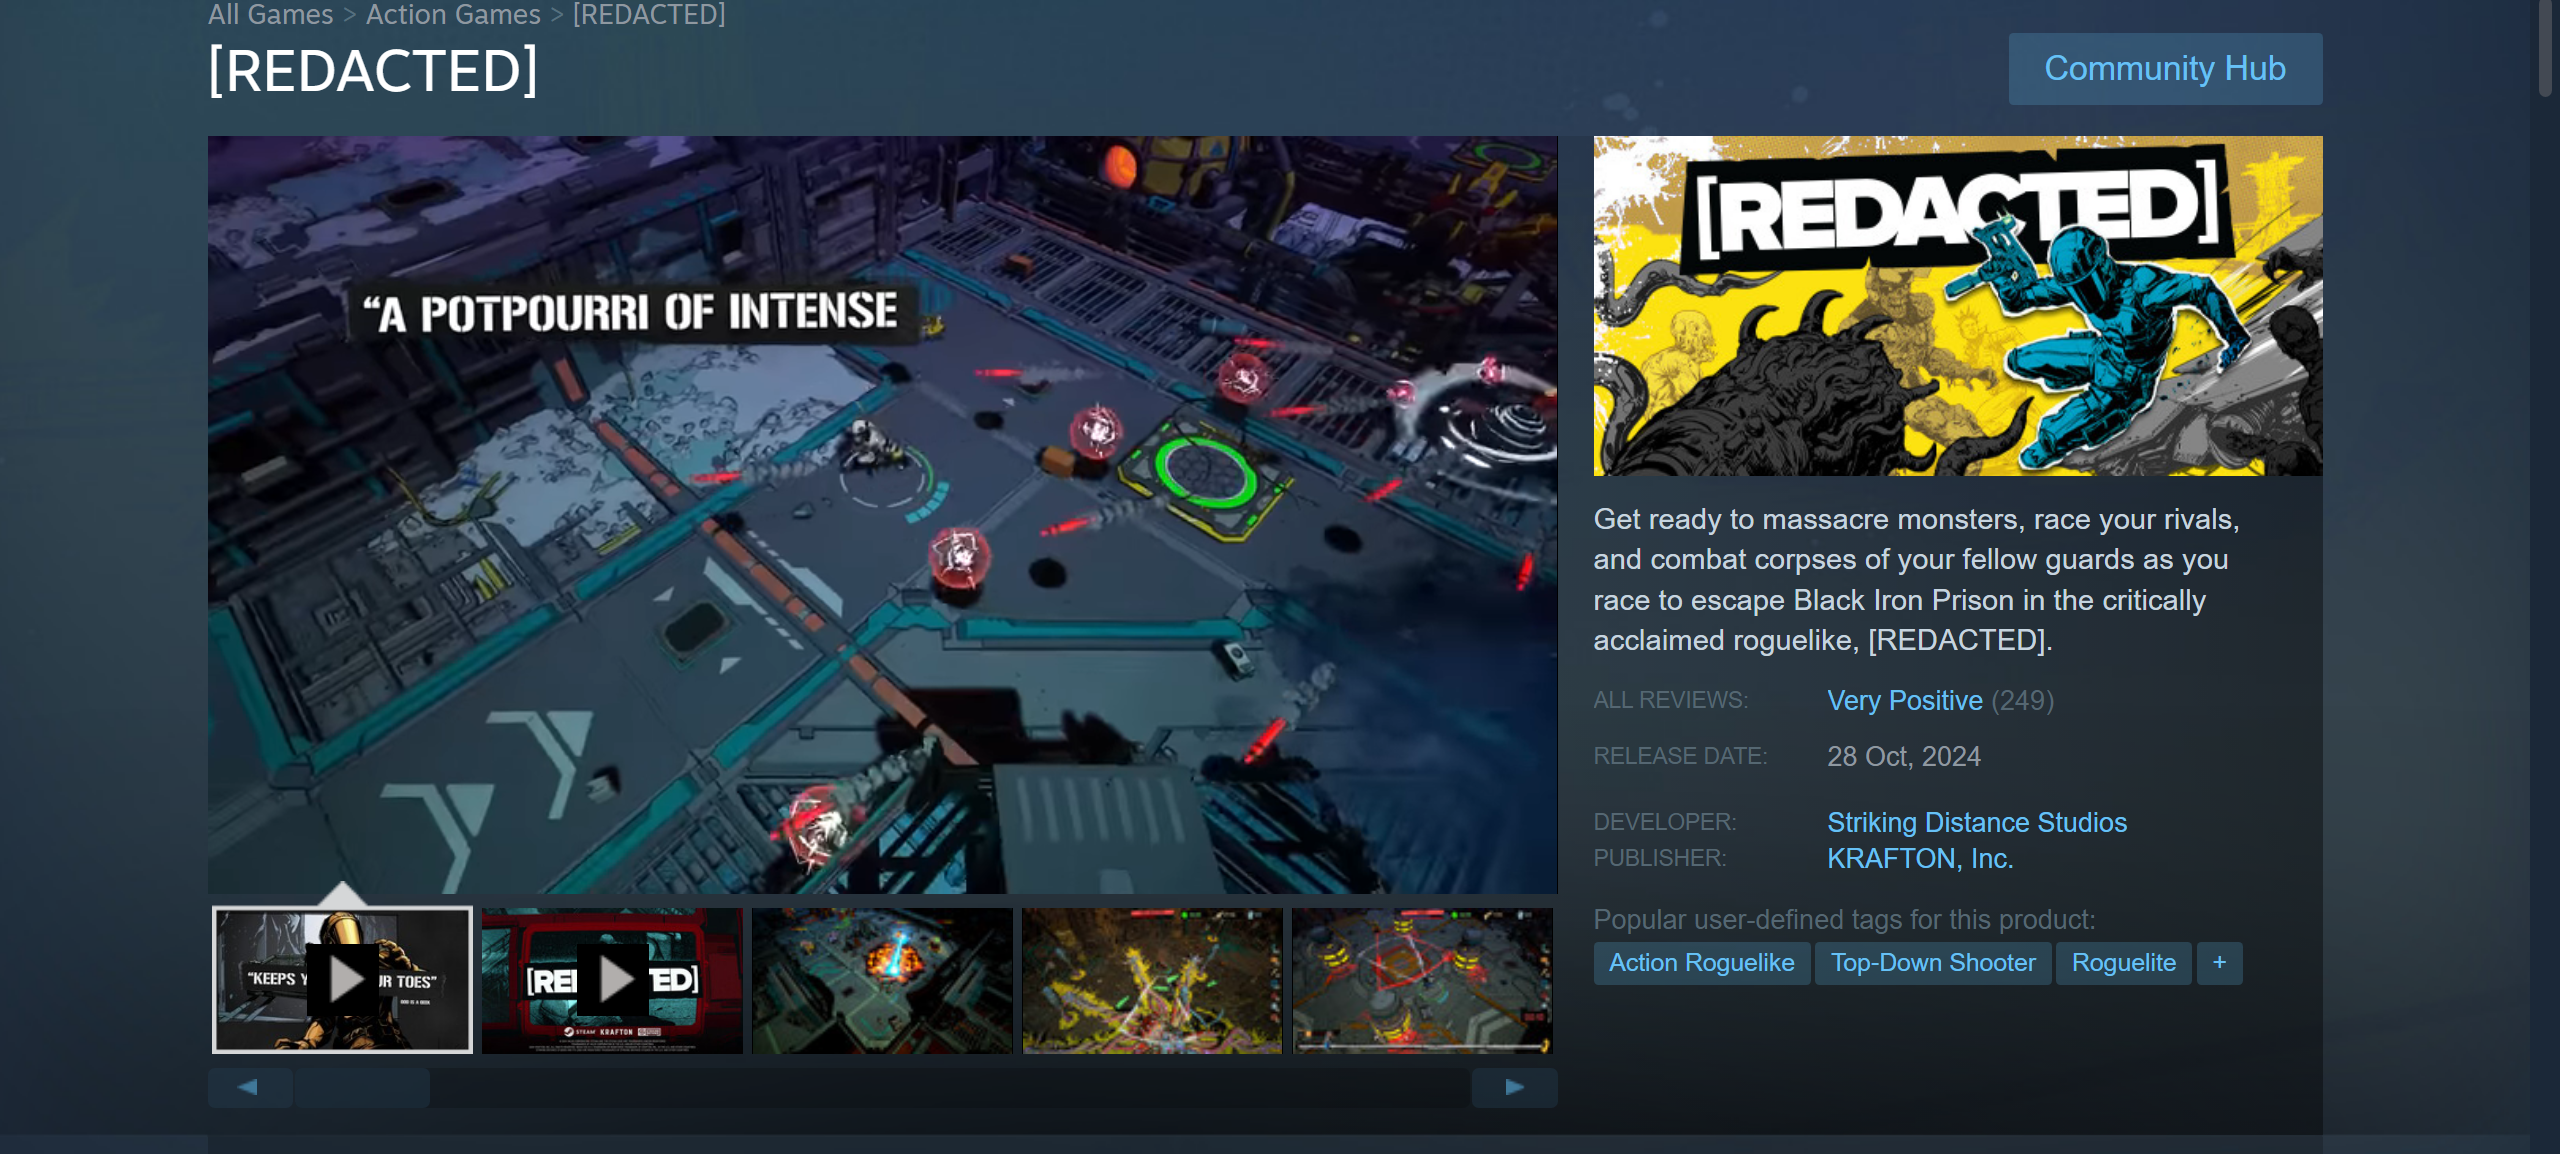Click the "RELEASE DATE:" label
Viewport: 2560px width, 1154px height.
point(1680,756)
